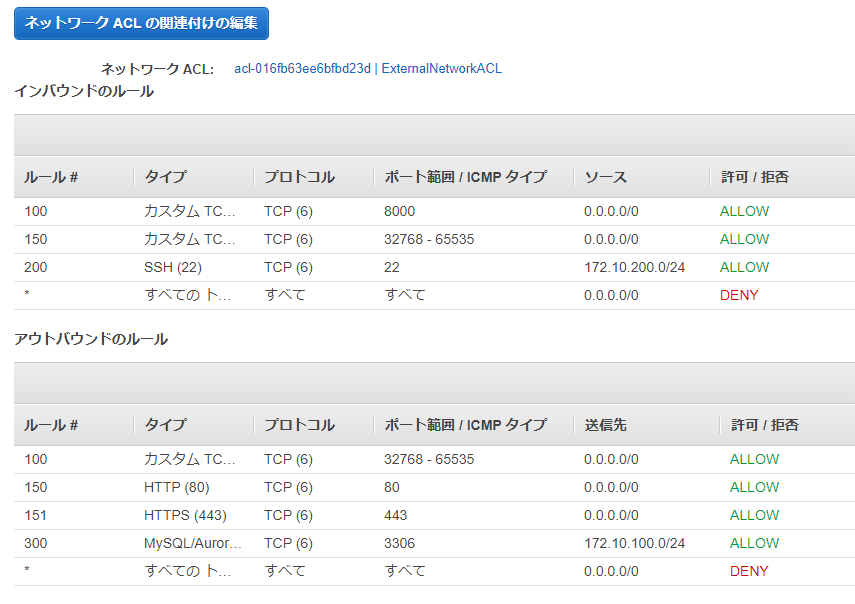Click outbound ルール # column header
Viewport: 855px width, 604px height.
coord(51,425)
